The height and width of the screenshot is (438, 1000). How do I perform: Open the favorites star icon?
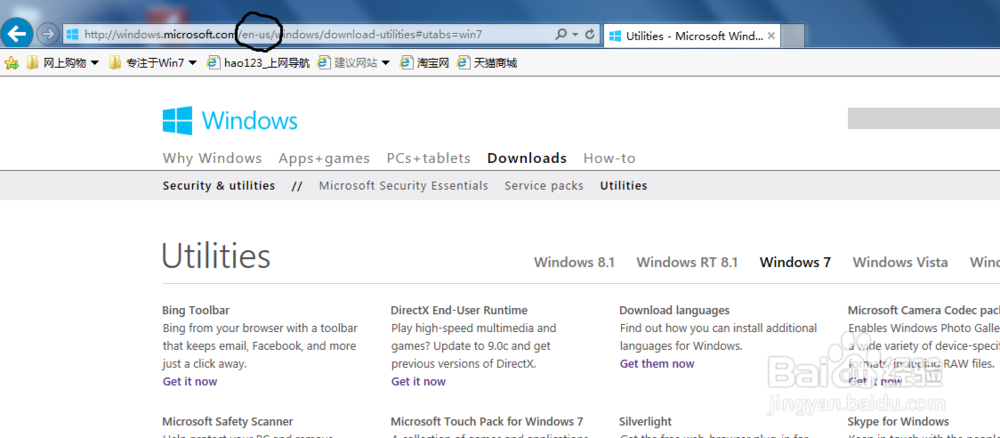[x=11, y=62]
